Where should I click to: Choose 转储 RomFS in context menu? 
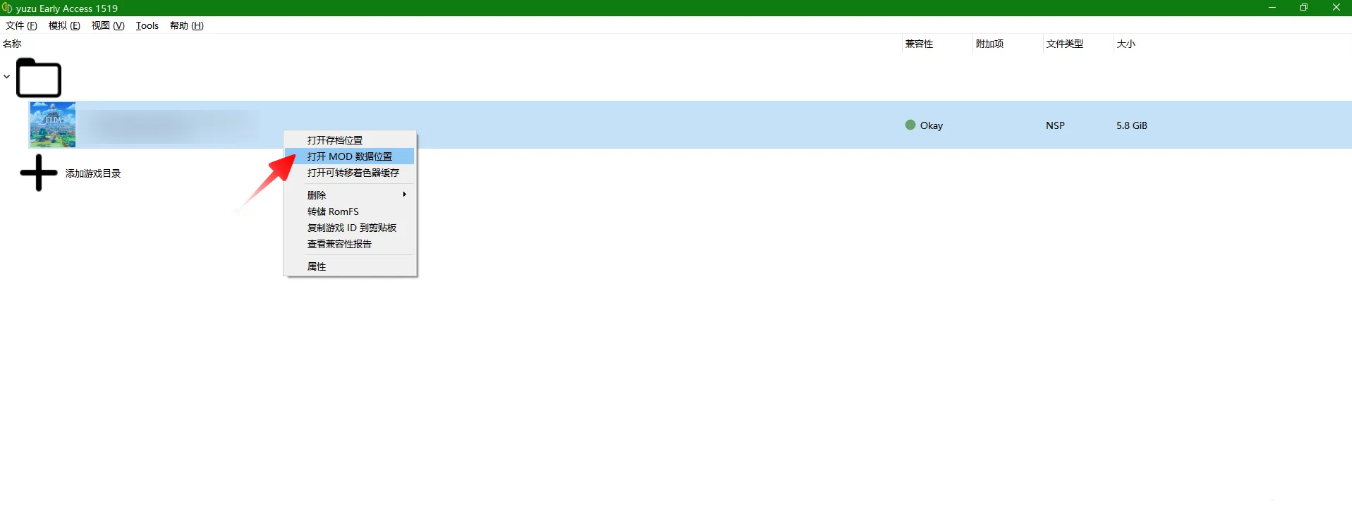(333, 211)
